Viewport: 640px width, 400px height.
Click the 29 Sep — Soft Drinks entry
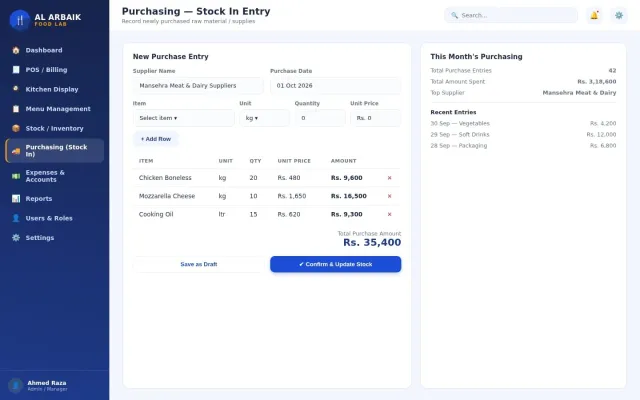523,134
